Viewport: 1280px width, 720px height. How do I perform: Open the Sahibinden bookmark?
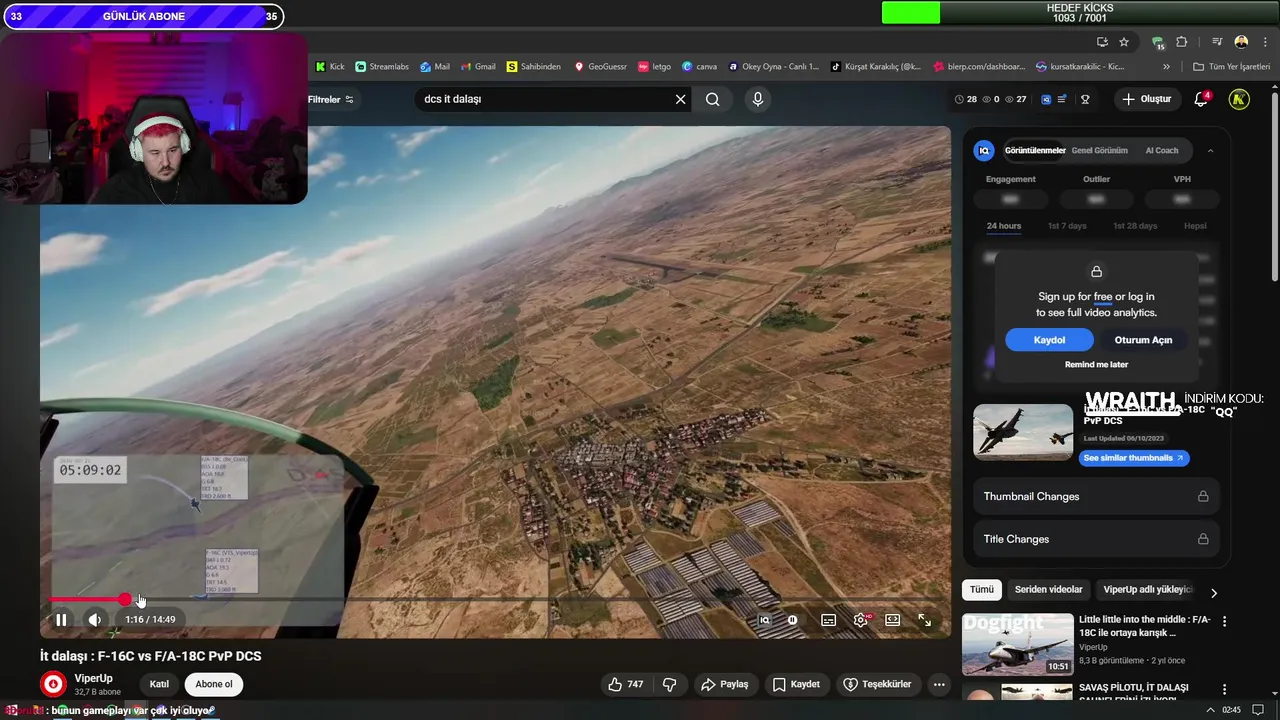tap(533, 67)
